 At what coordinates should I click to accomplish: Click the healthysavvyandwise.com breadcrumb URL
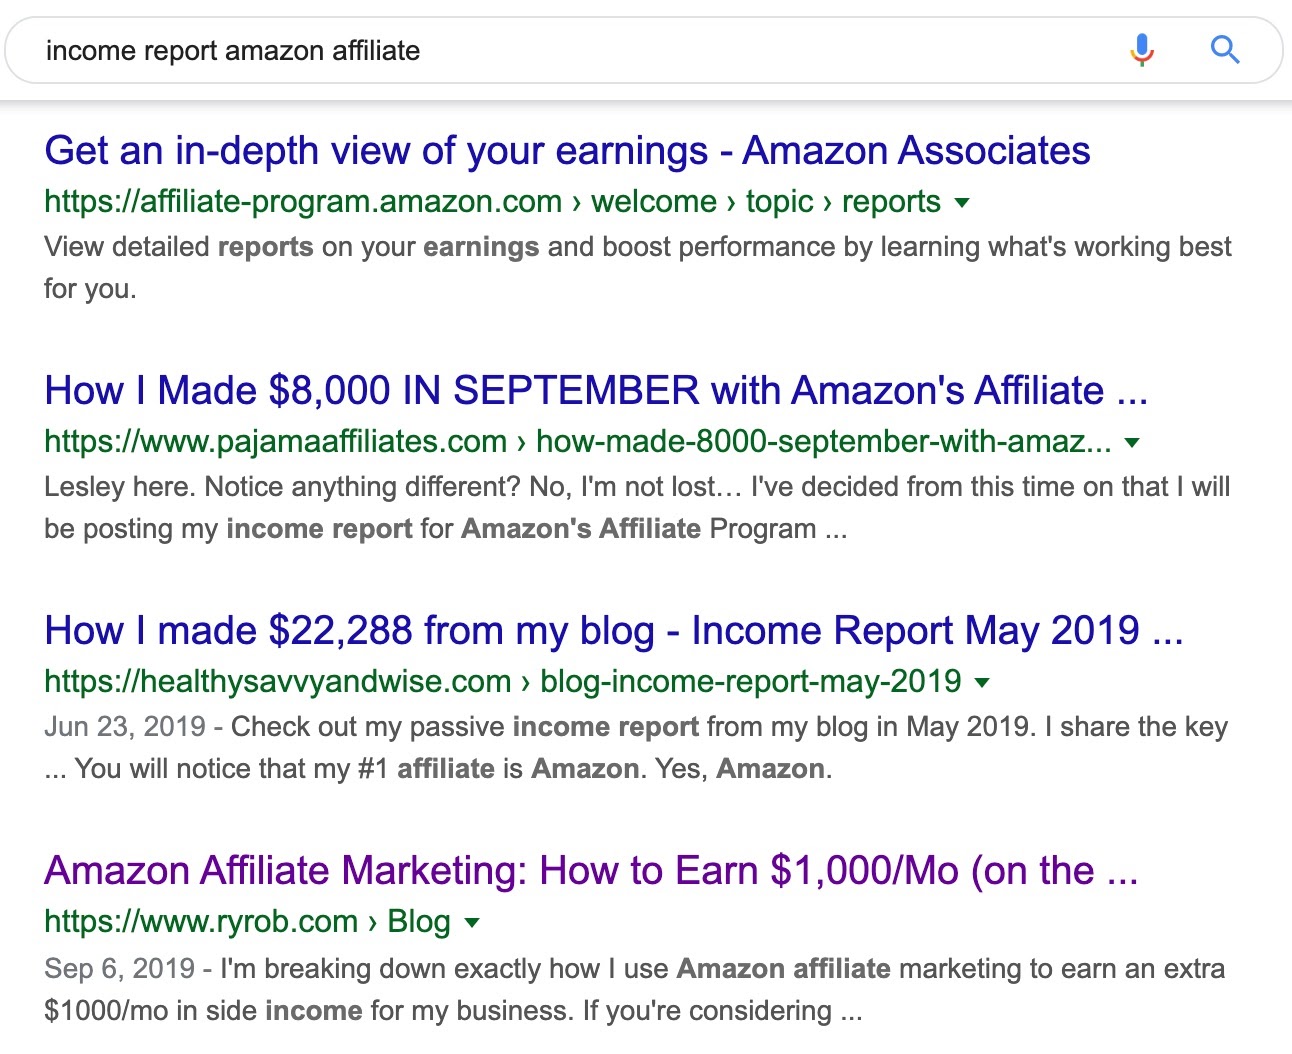click(277, 681)
